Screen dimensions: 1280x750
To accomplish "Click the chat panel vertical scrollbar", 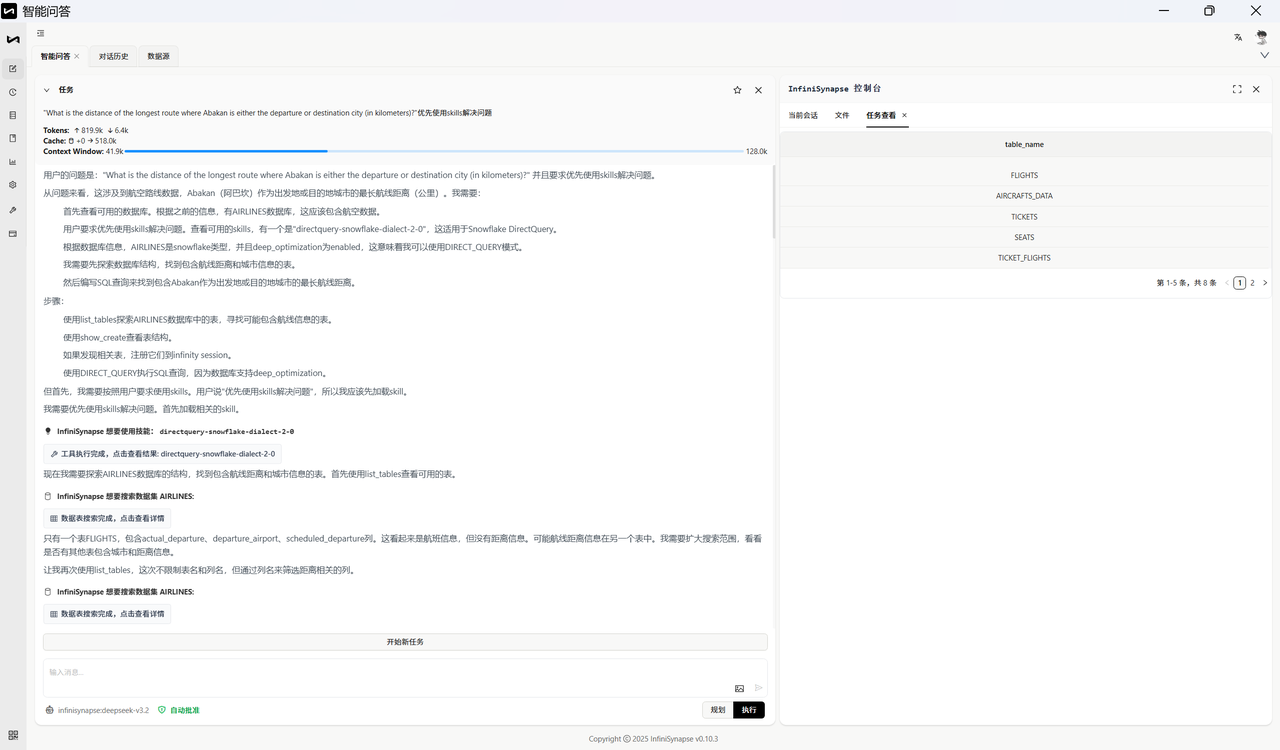I will click(x=774, y=200).
